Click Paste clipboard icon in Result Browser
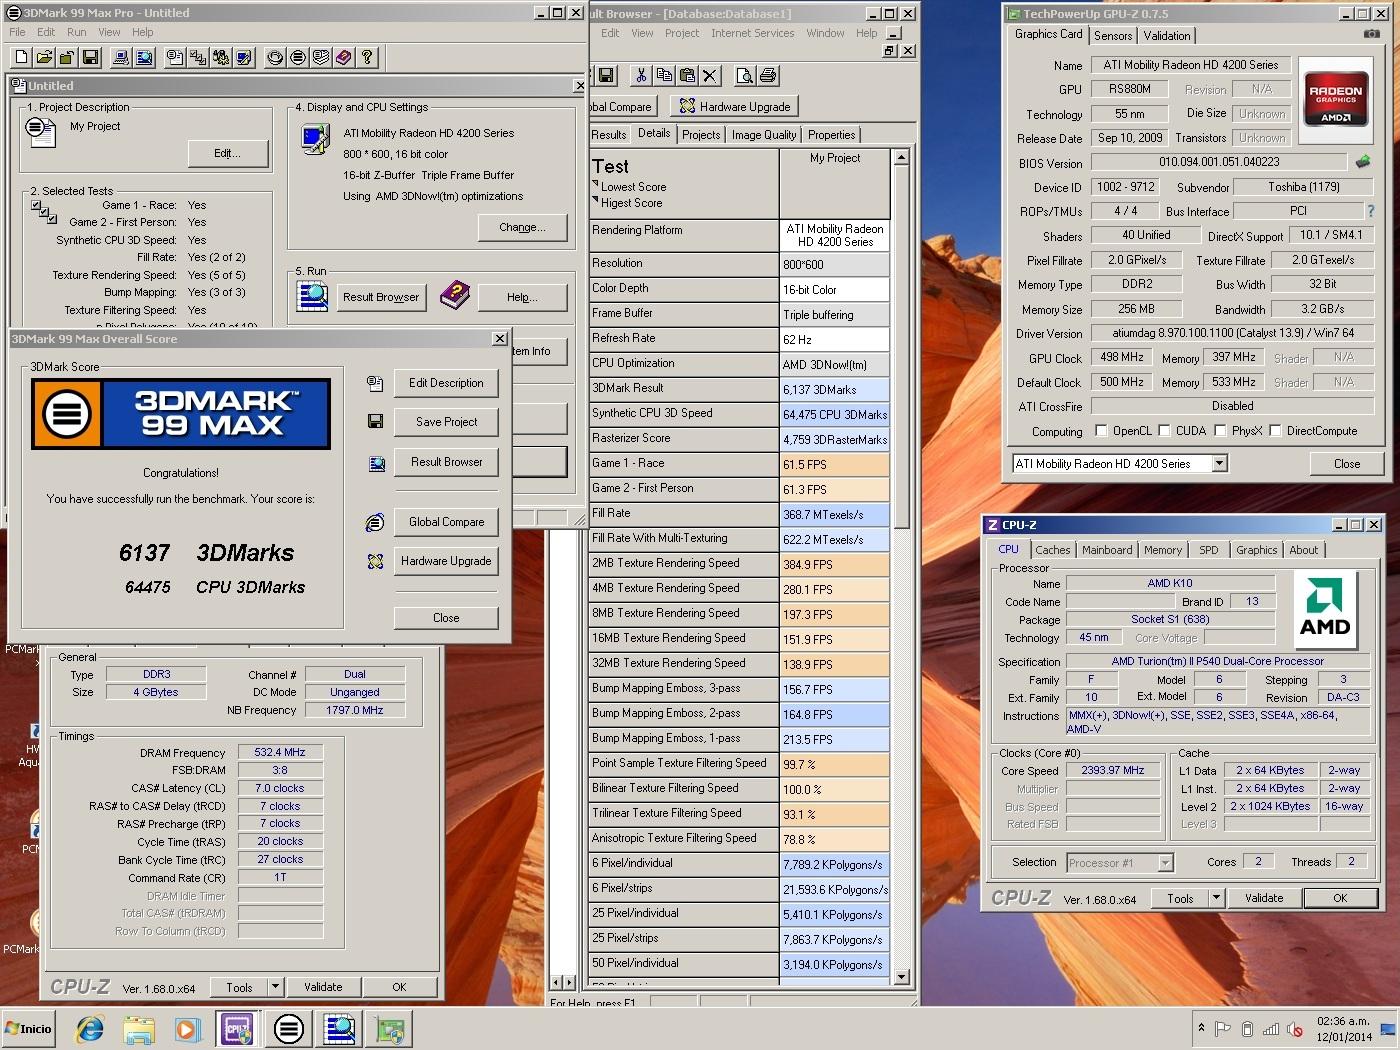Image resolution: width=1400 pixels, height=1050 pixels. (687, 75)
